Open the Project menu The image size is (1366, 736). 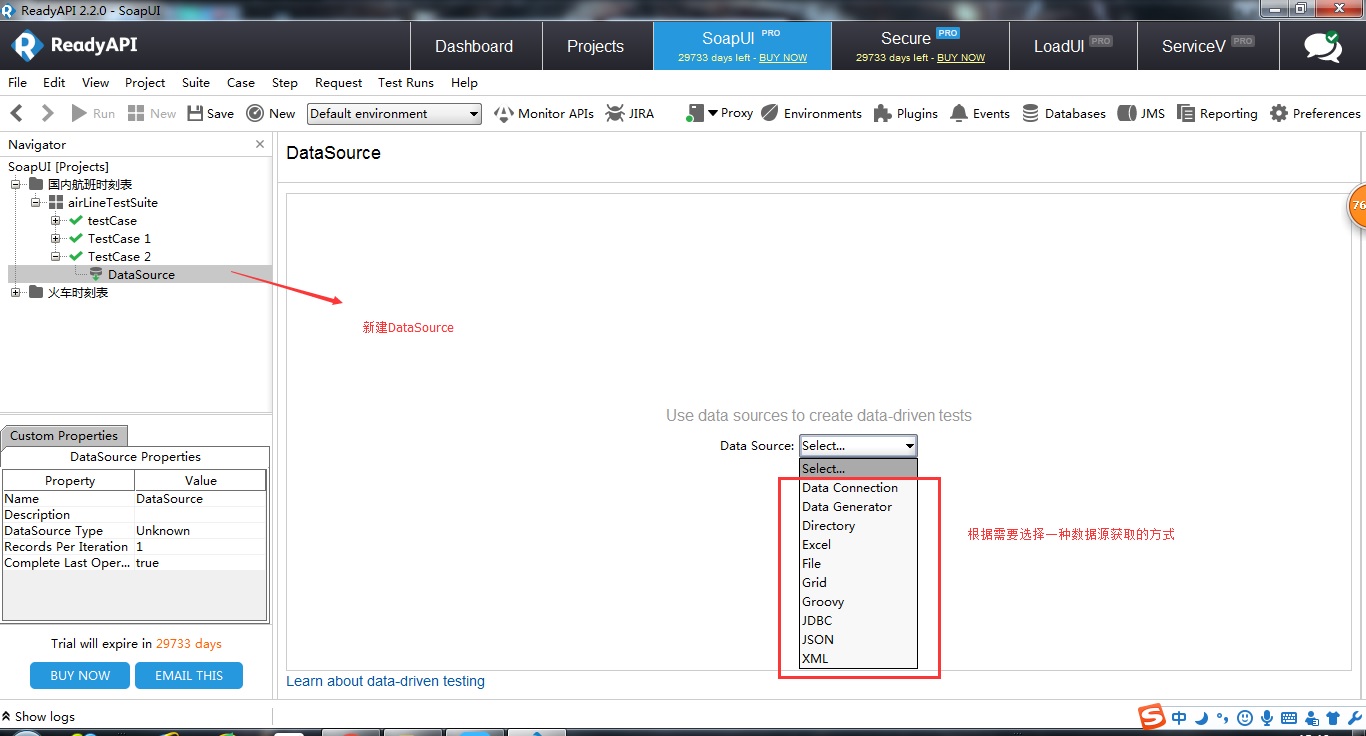145,83
